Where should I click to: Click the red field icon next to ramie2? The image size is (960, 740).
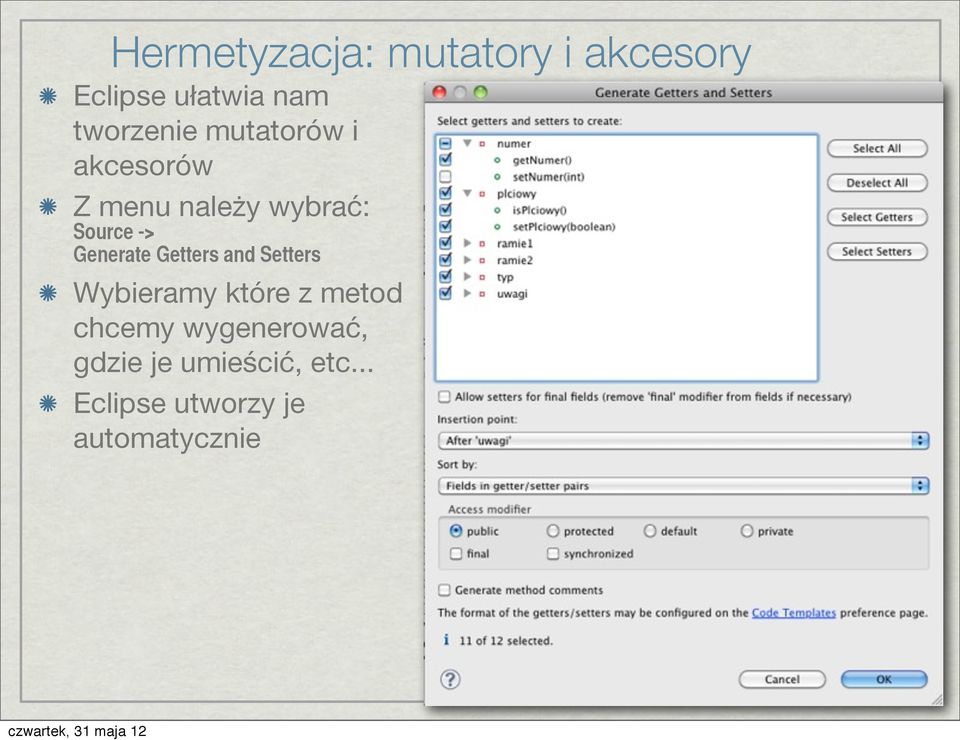click(482, 260)
